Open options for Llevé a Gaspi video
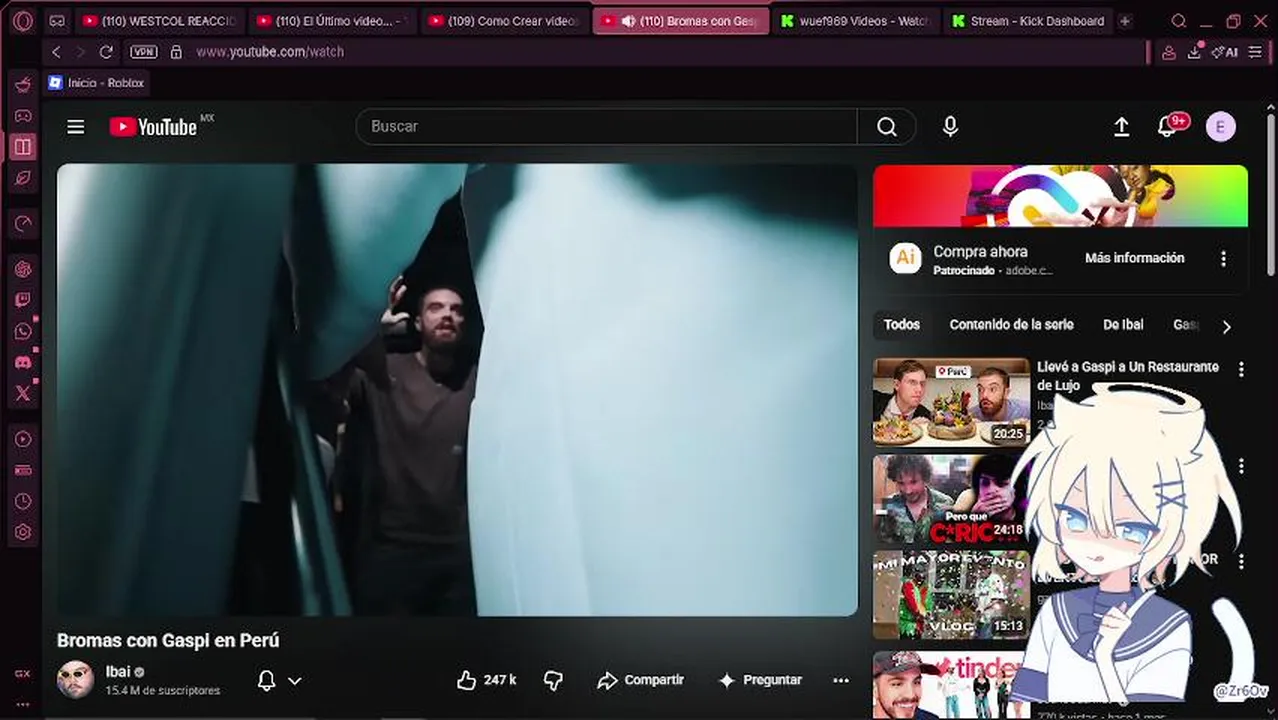This screenshot has width=1278, height=720. (x=1241, y=369)
